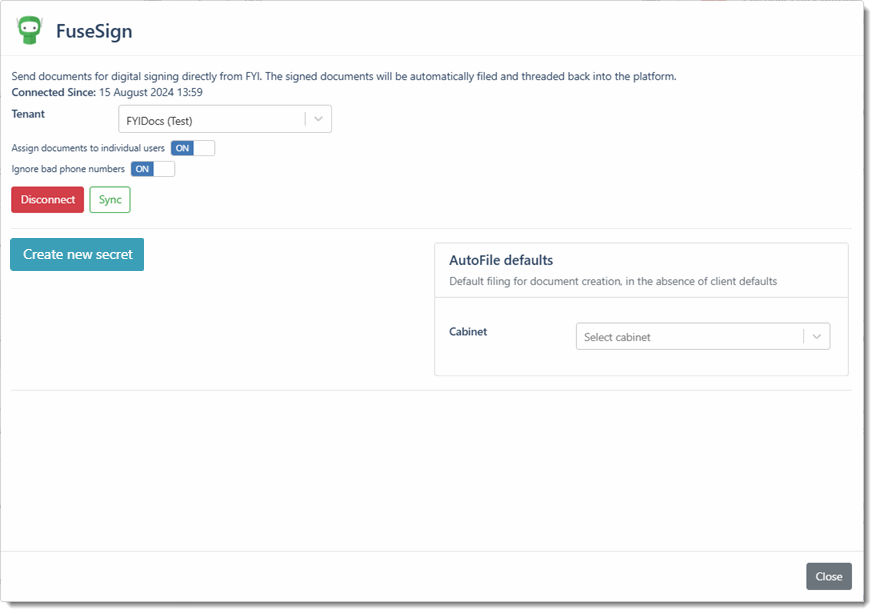The width and height of the screenshot is (876, 614).
Task: Click the Sync button
Action: coord(110,199)
